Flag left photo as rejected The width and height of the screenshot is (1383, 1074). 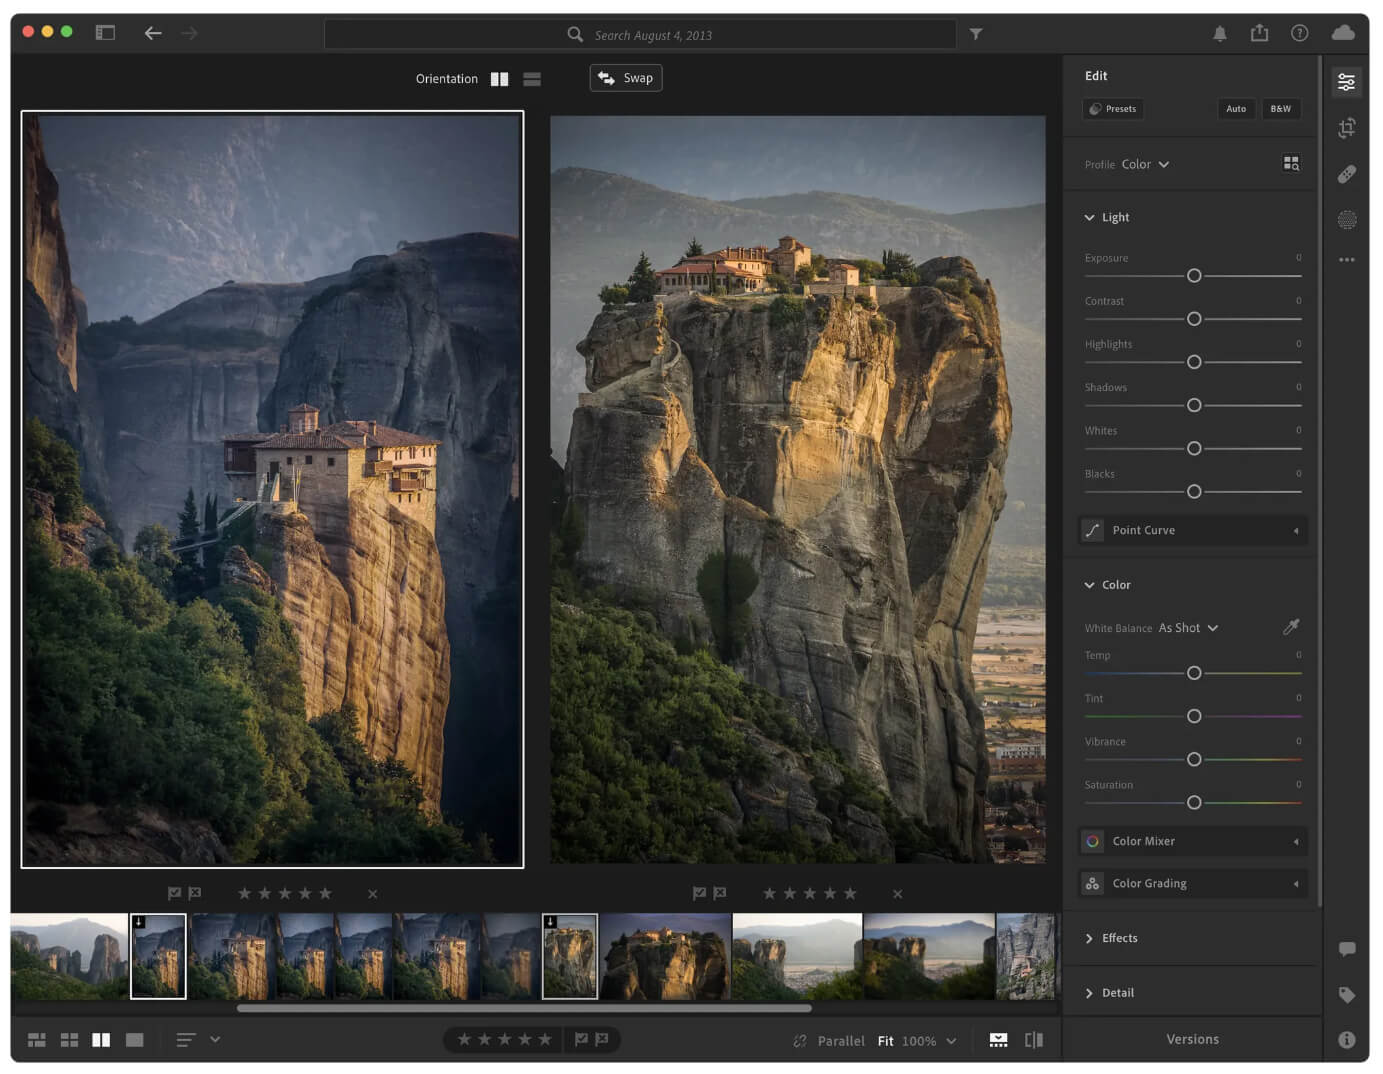point(195,893)
